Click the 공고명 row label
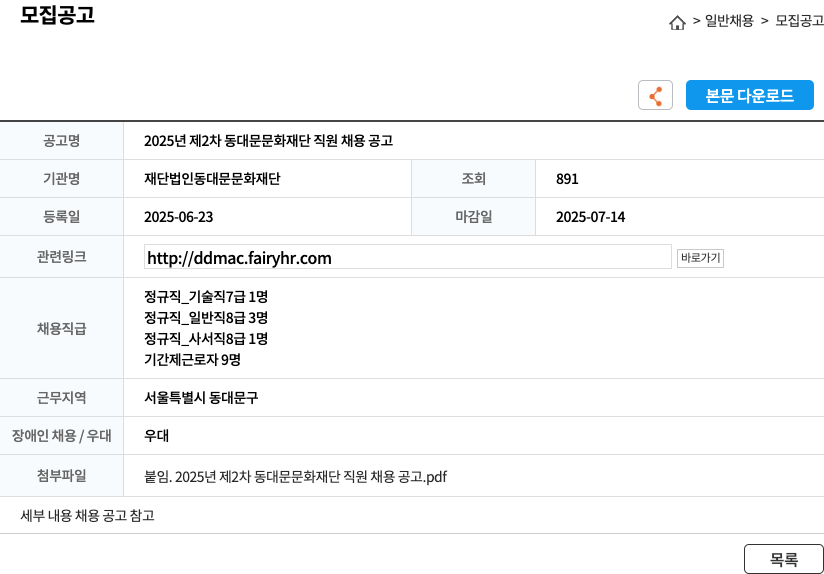This screenshot has height=574, width=824. pos(61,141)
